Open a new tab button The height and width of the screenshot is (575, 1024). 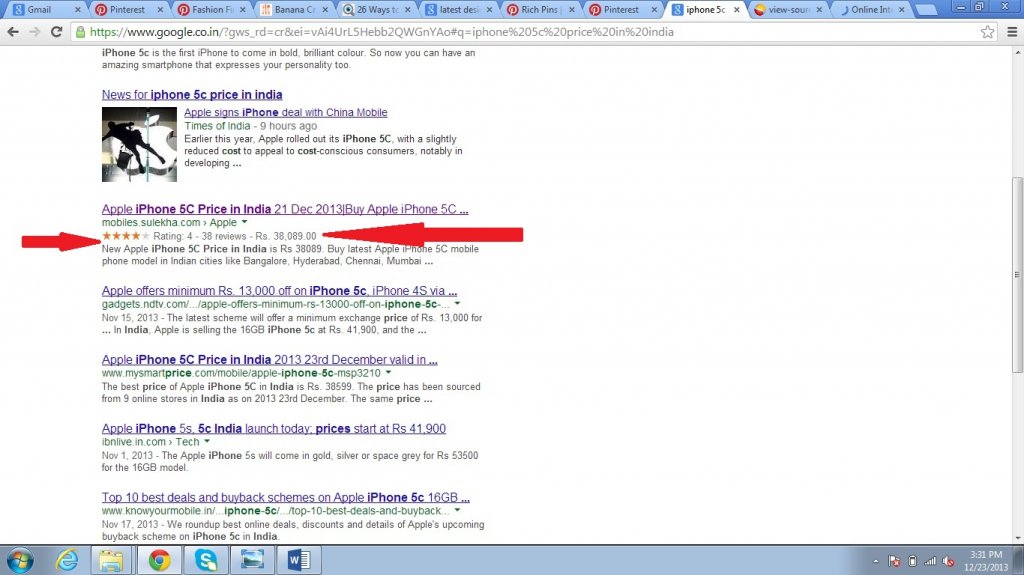tap(925, 10)
